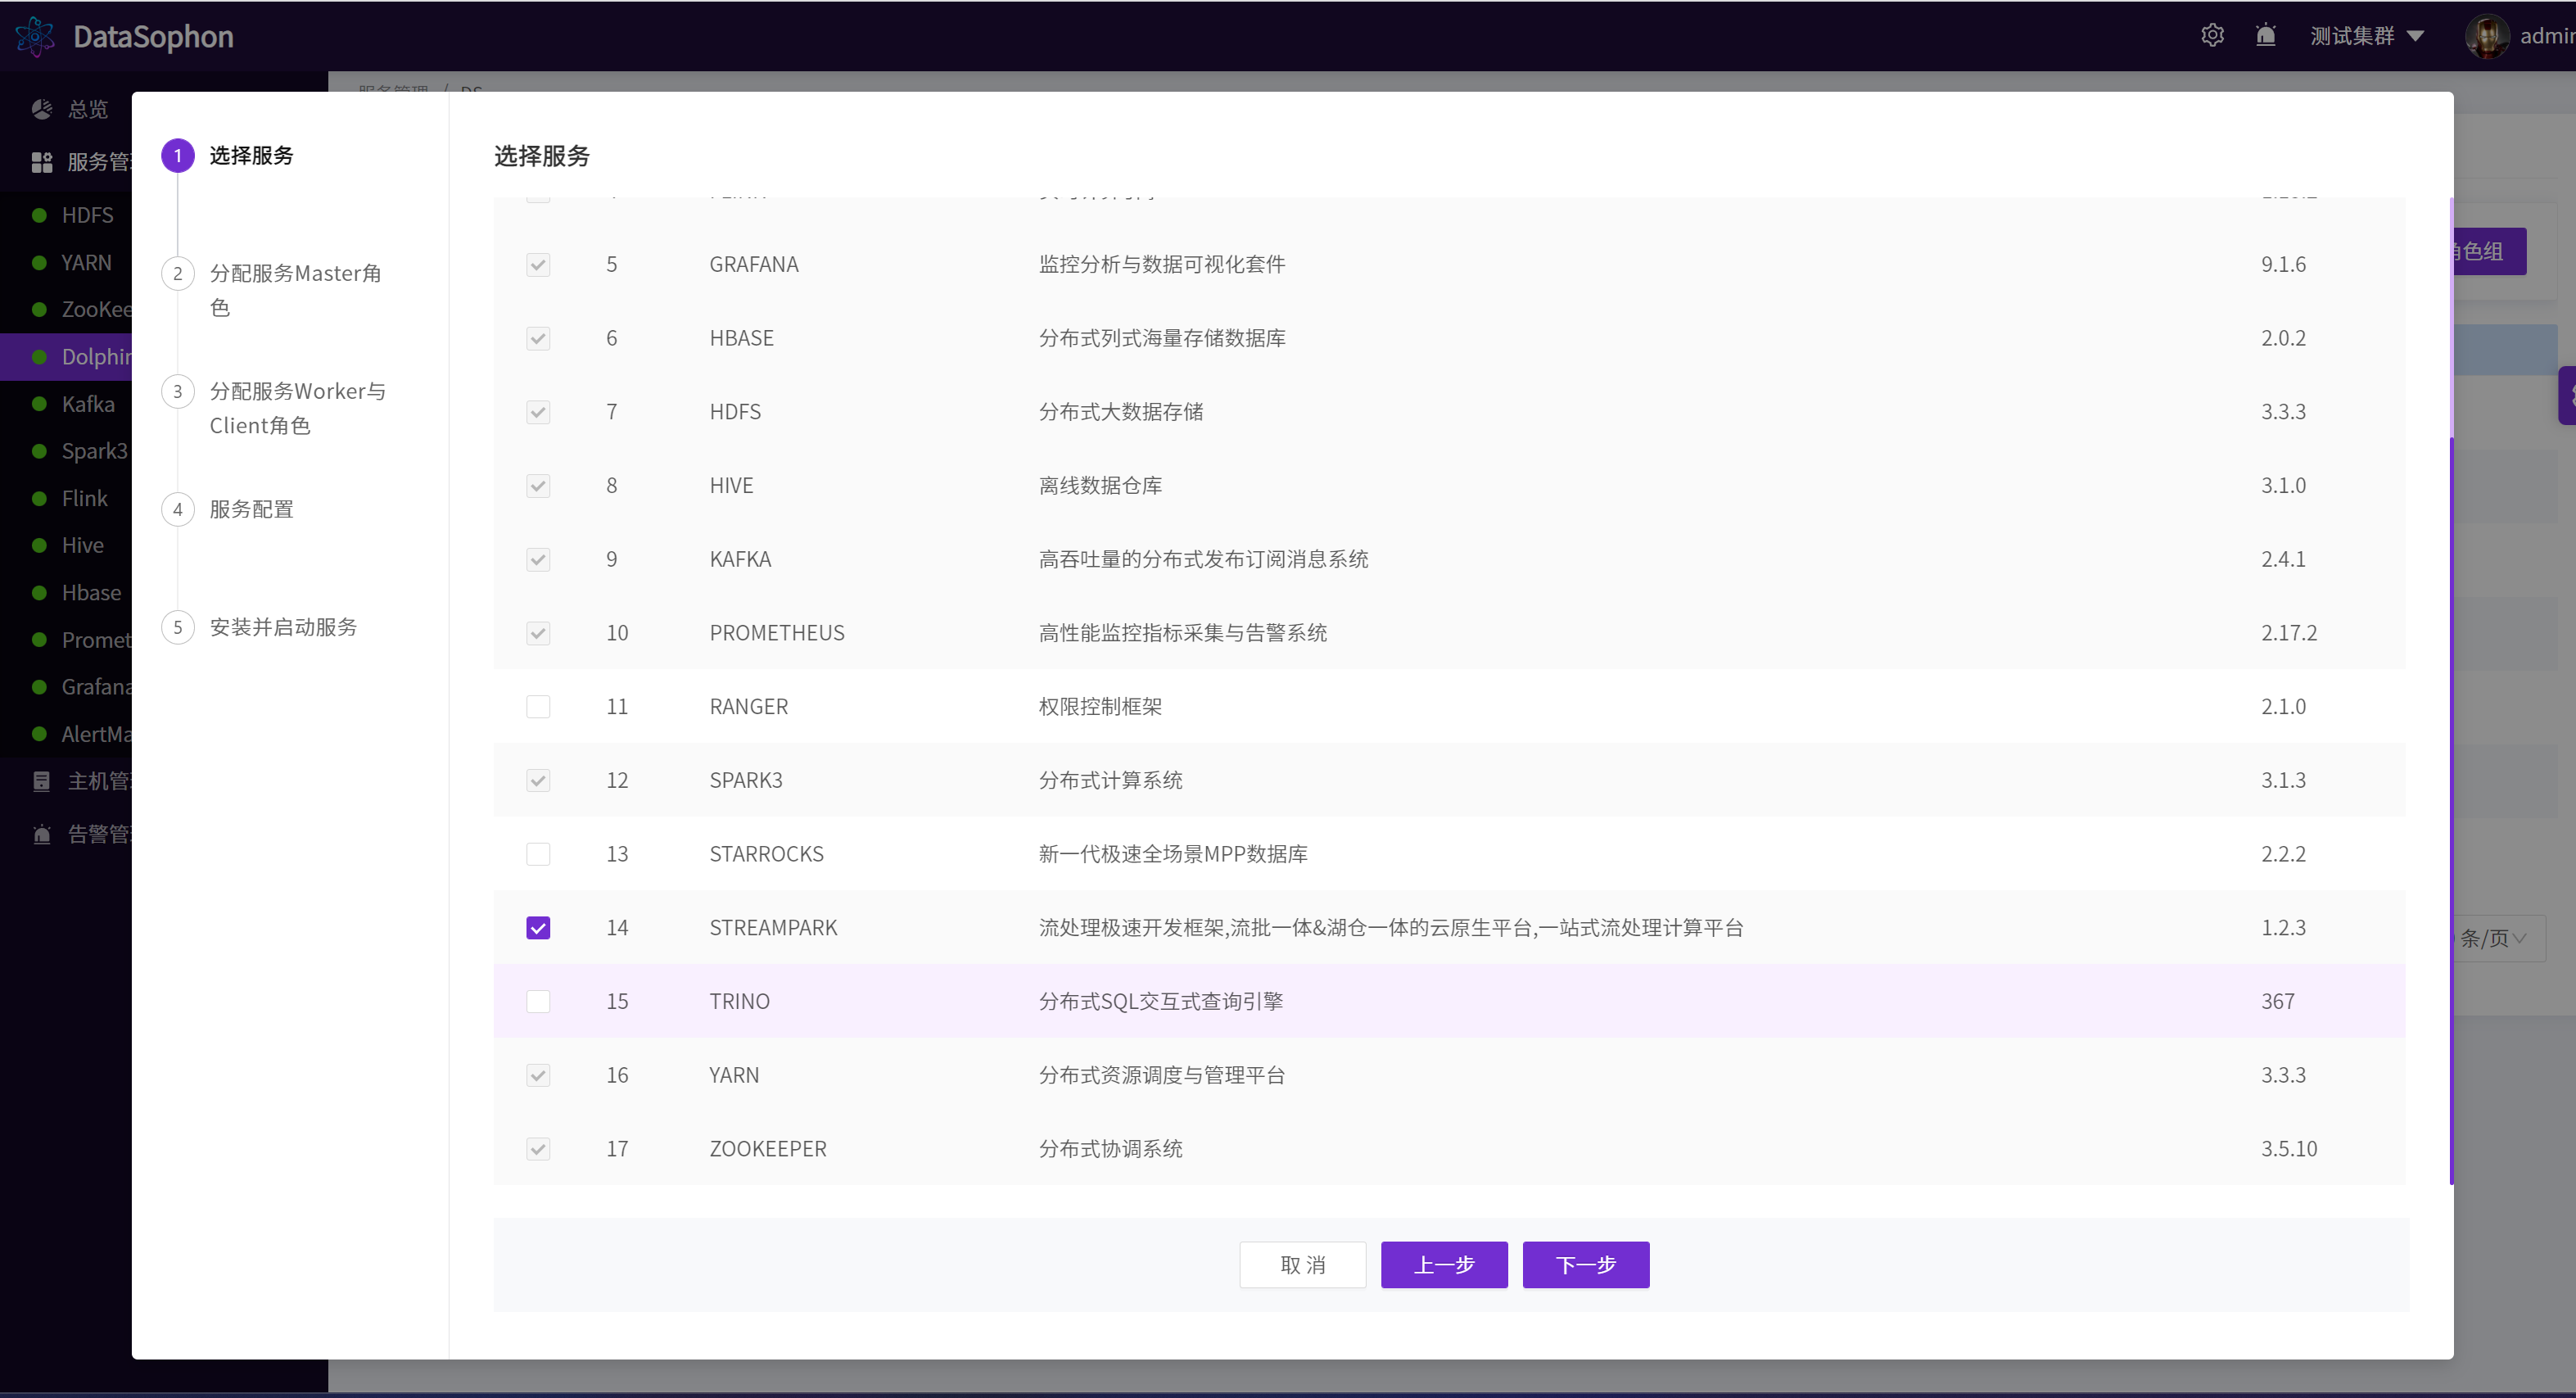Click the 离线数据仓库 description
This screenshot has width=2576, height=1398.
click(x=1100, y=485)
